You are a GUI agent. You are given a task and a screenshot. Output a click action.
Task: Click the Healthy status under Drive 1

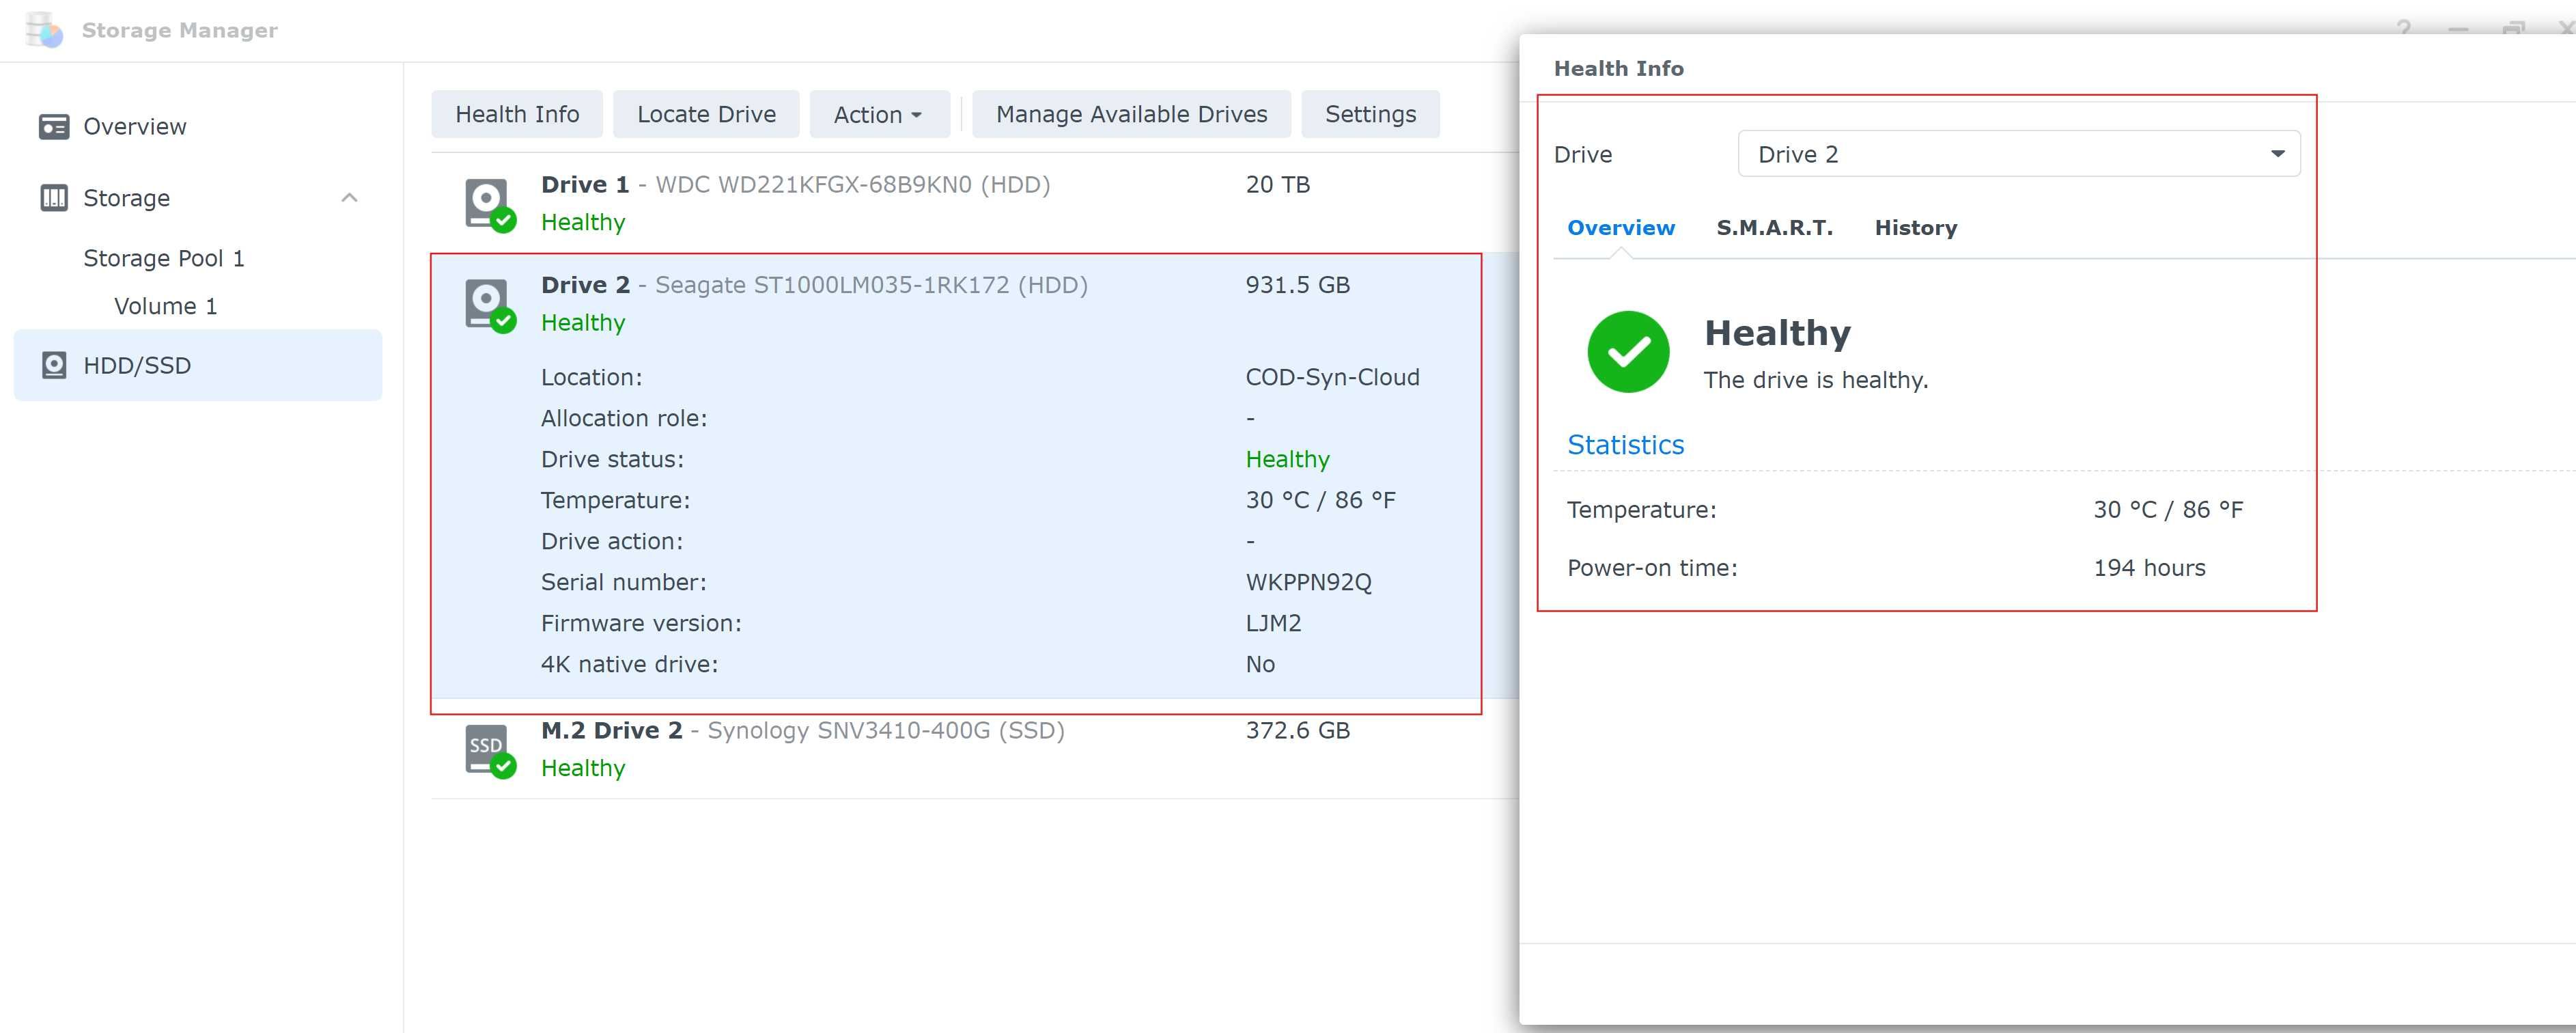(x=583, y=222)
